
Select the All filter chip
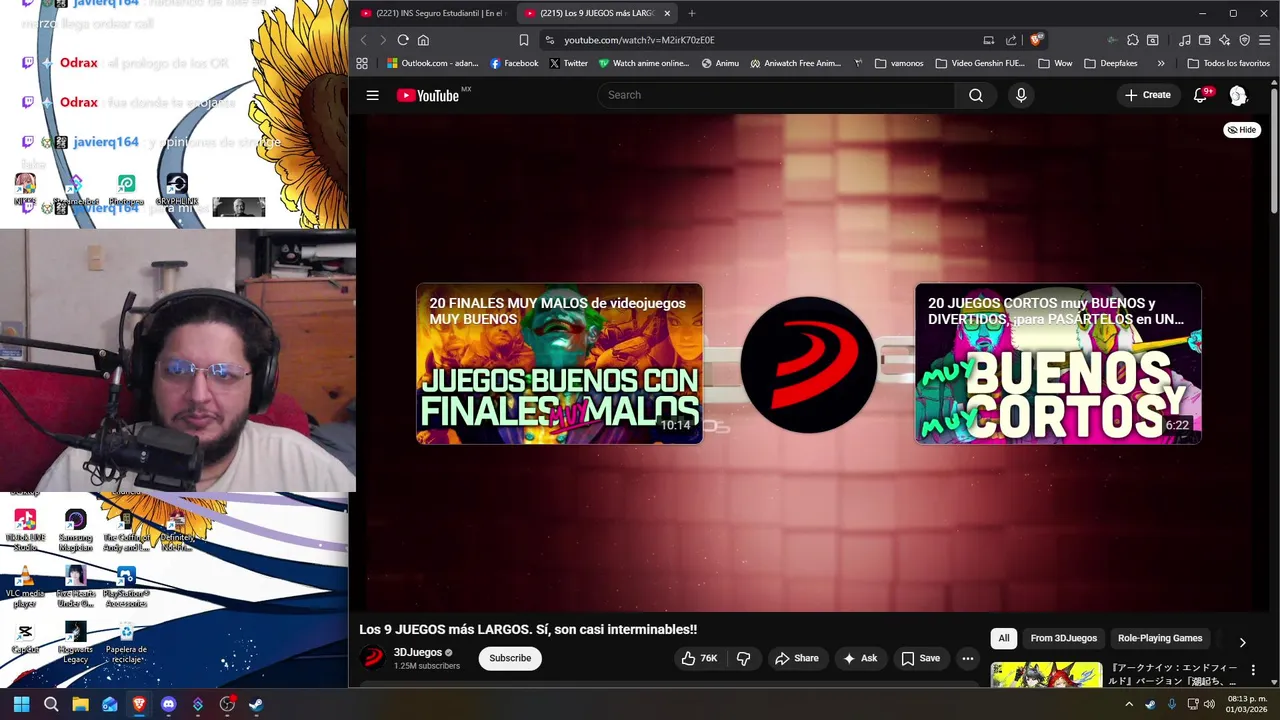click(x=1004, y=638)
